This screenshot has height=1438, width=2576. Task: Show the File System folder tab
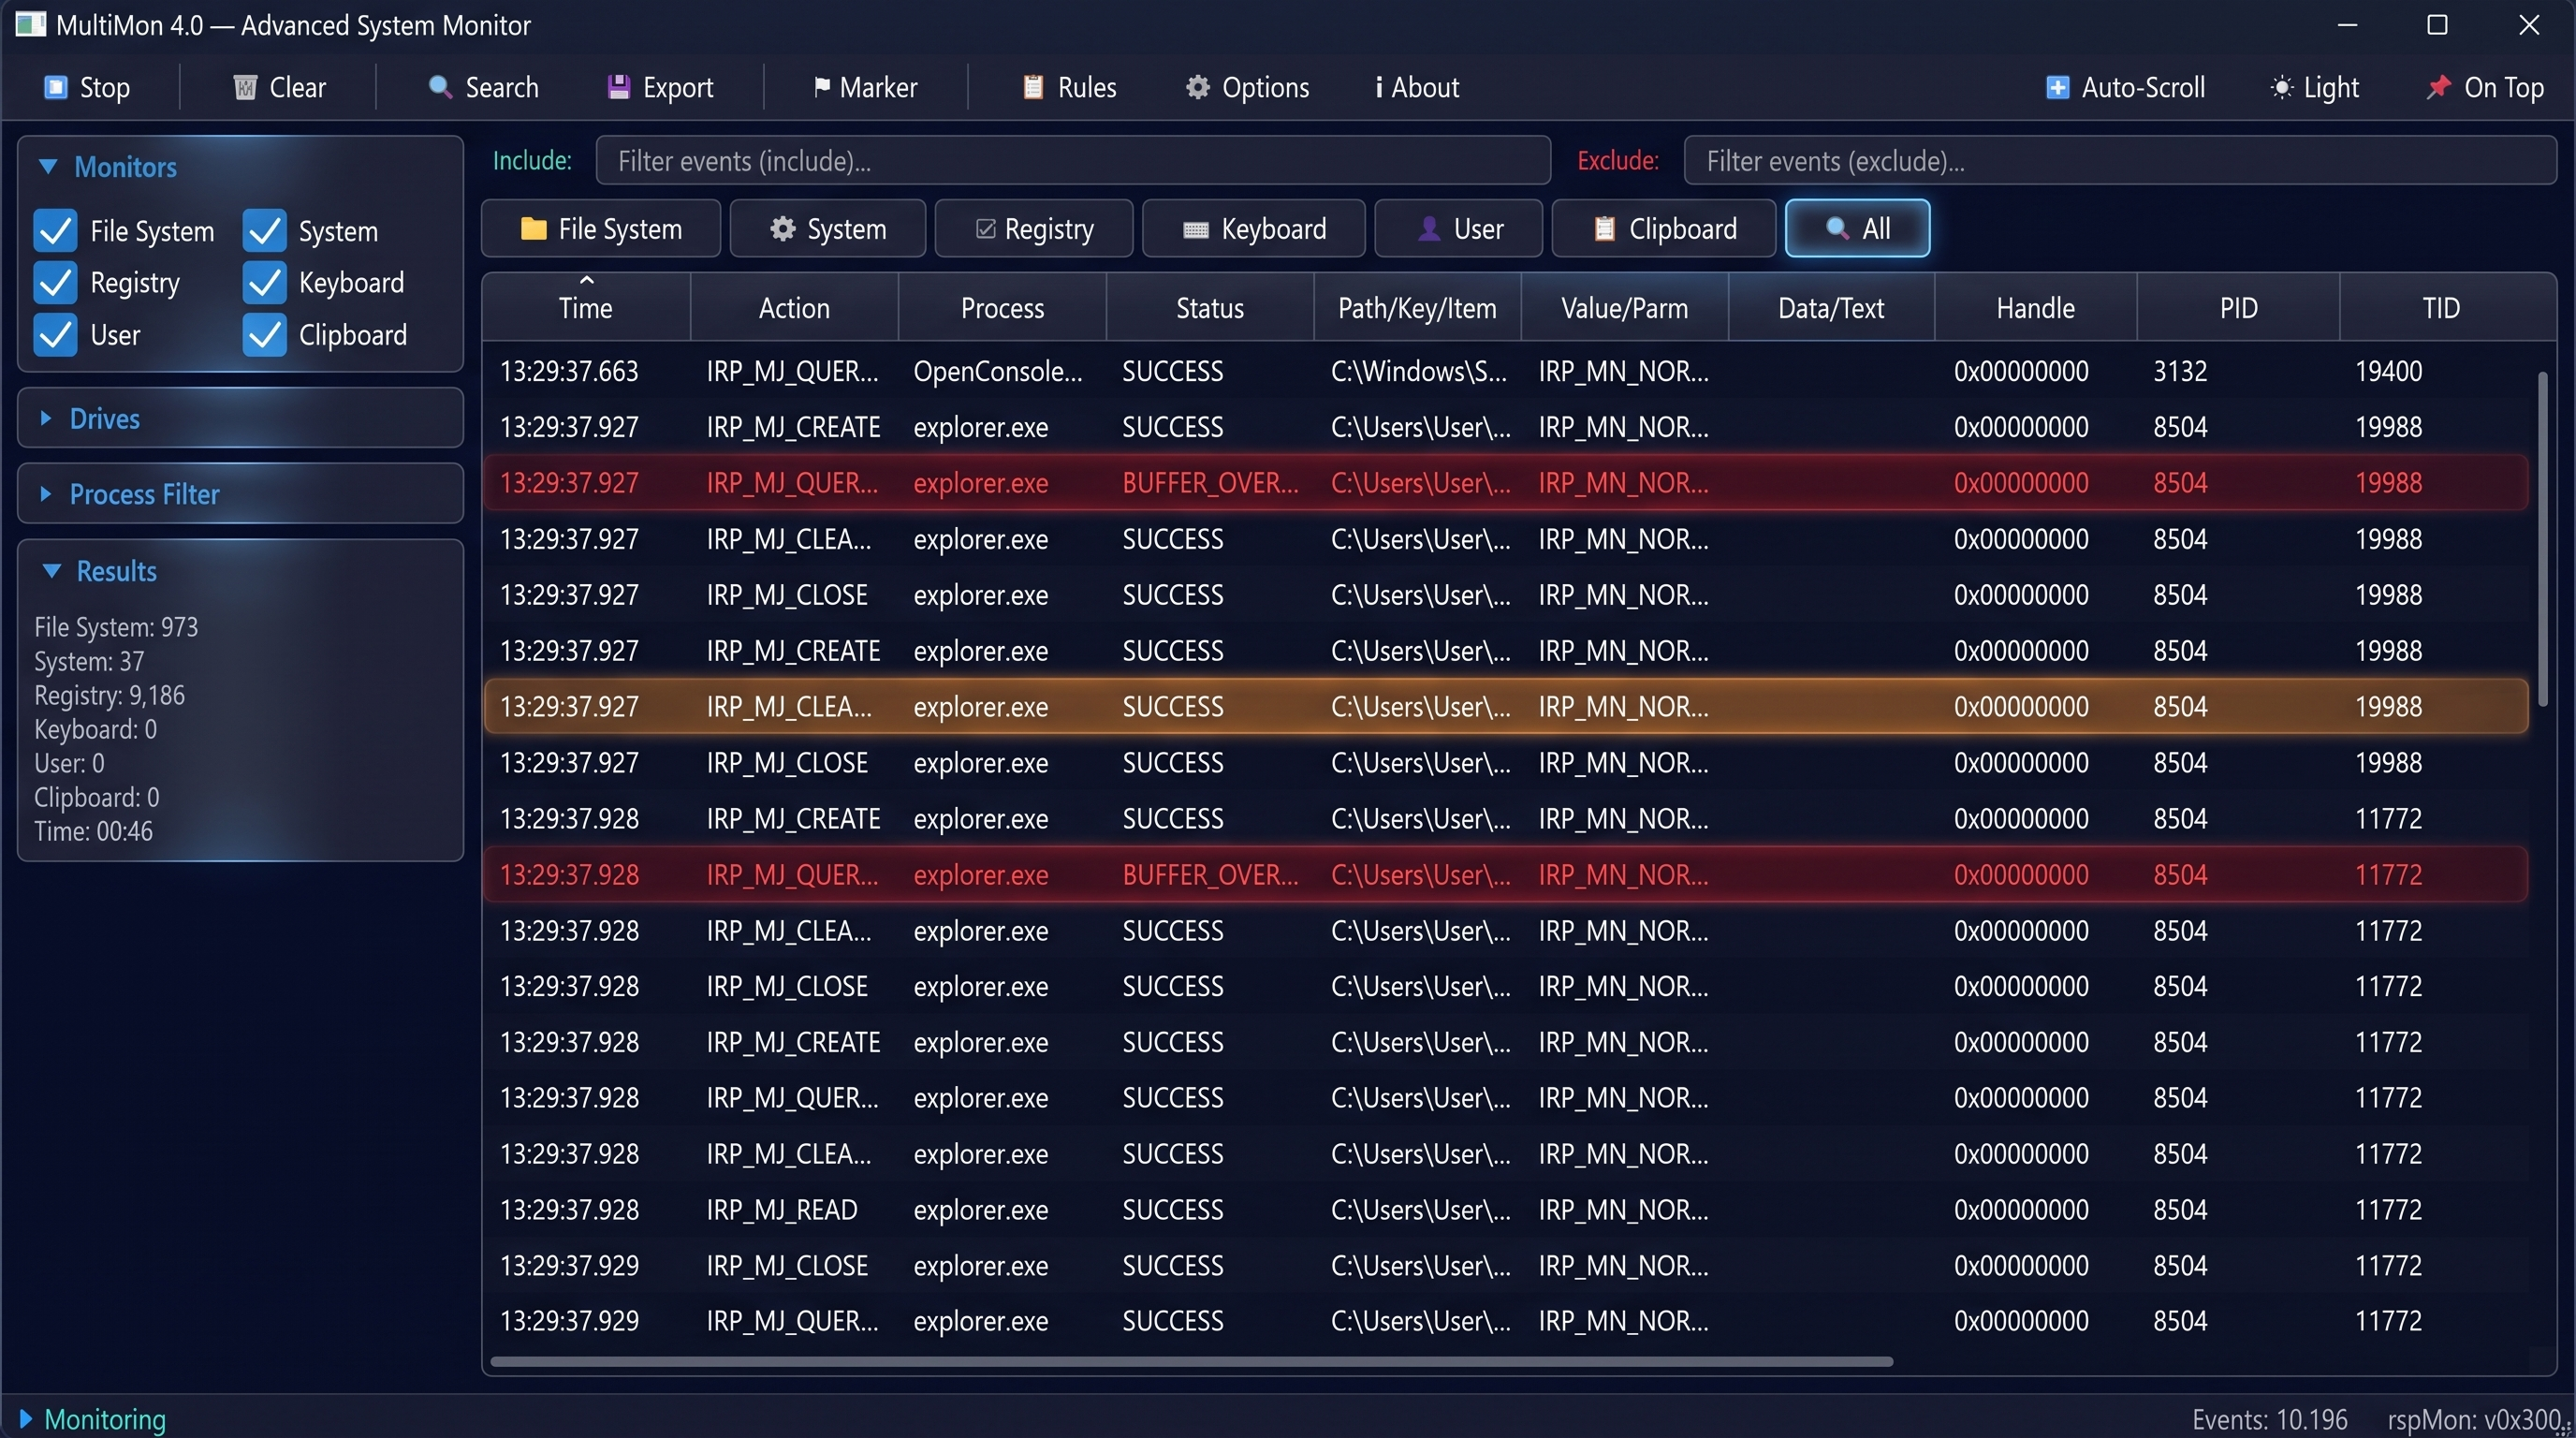point(601,229)
